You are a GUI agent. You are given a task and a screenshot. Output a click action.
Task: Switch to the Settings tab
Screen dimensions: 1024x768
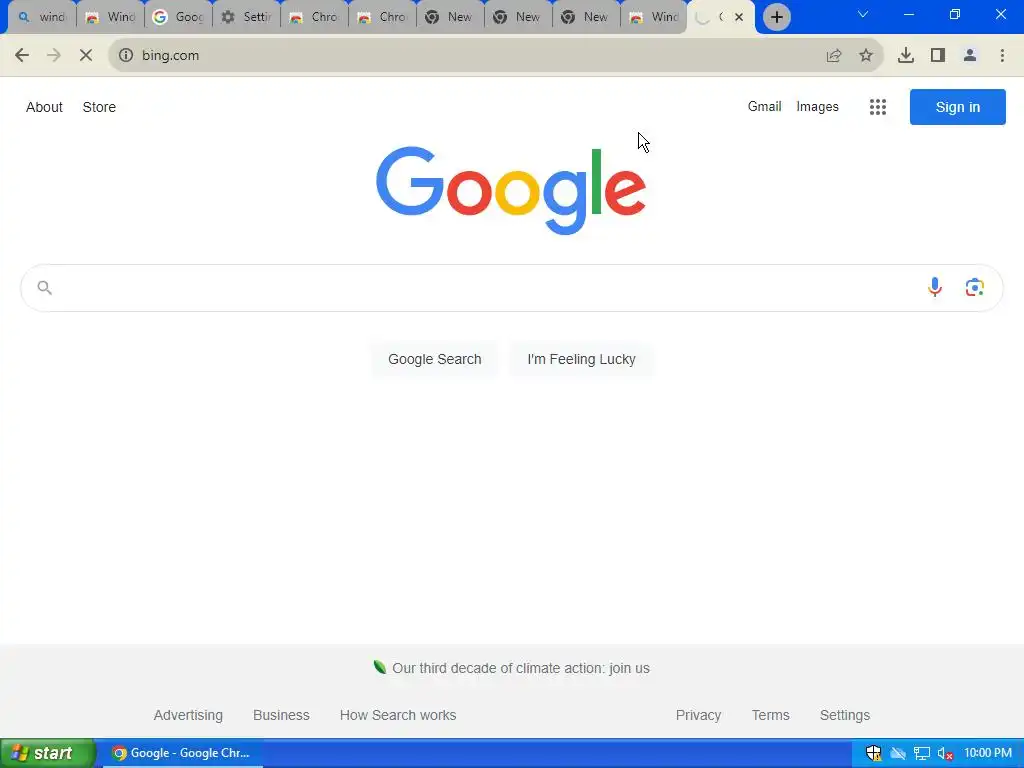(246, 17)
